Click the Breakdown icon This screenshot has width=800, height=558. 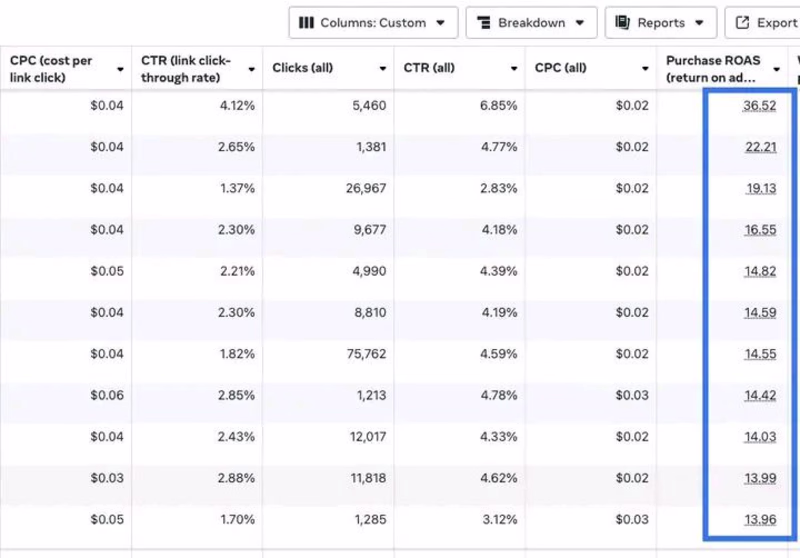coord(484,23)
